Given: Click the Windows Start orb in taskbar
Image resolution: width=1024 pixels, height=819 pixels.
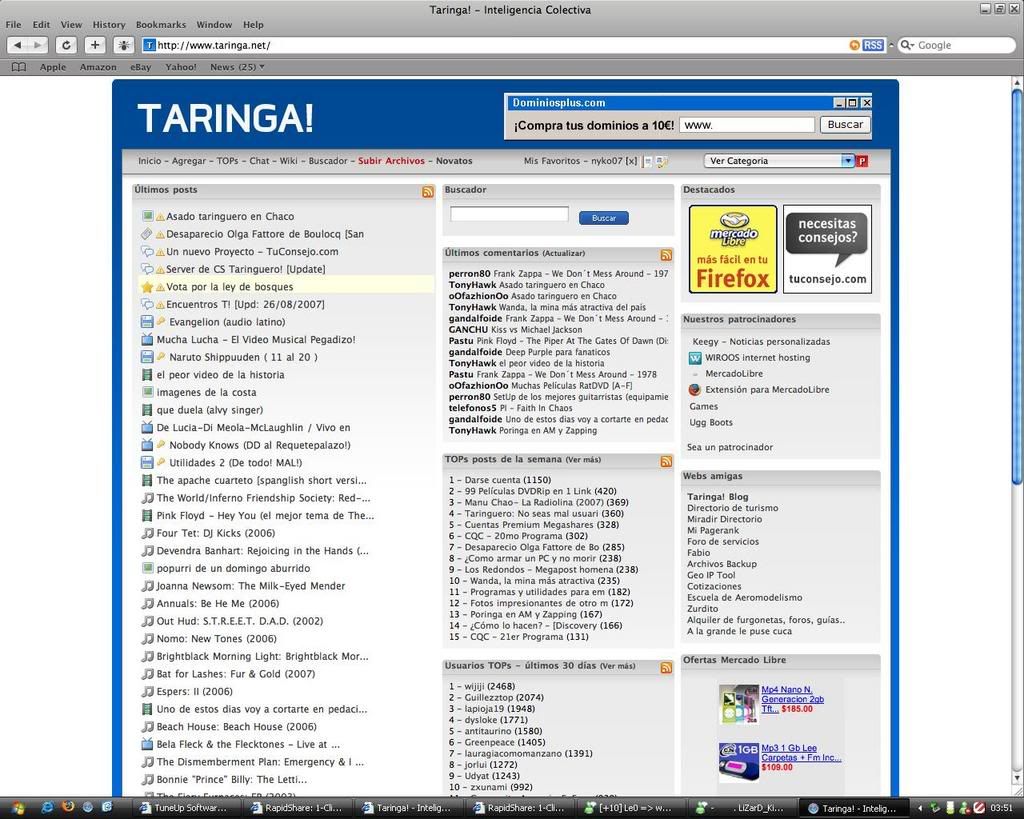Looking at the screenshot, I should point(16,808).
